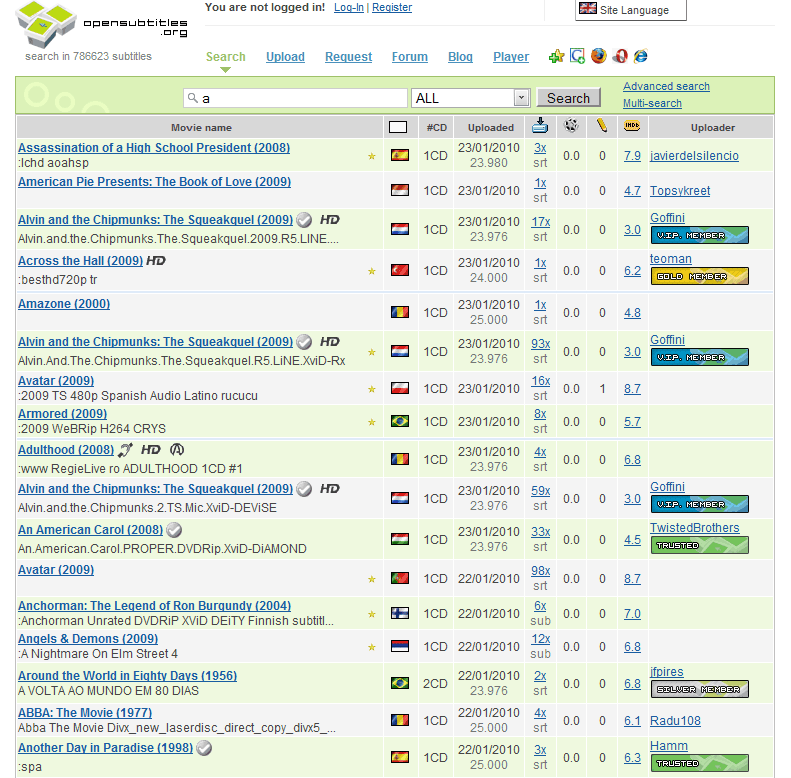Click the Google search plugin icon
Viewport: 791px width, 778px height.
577,55
